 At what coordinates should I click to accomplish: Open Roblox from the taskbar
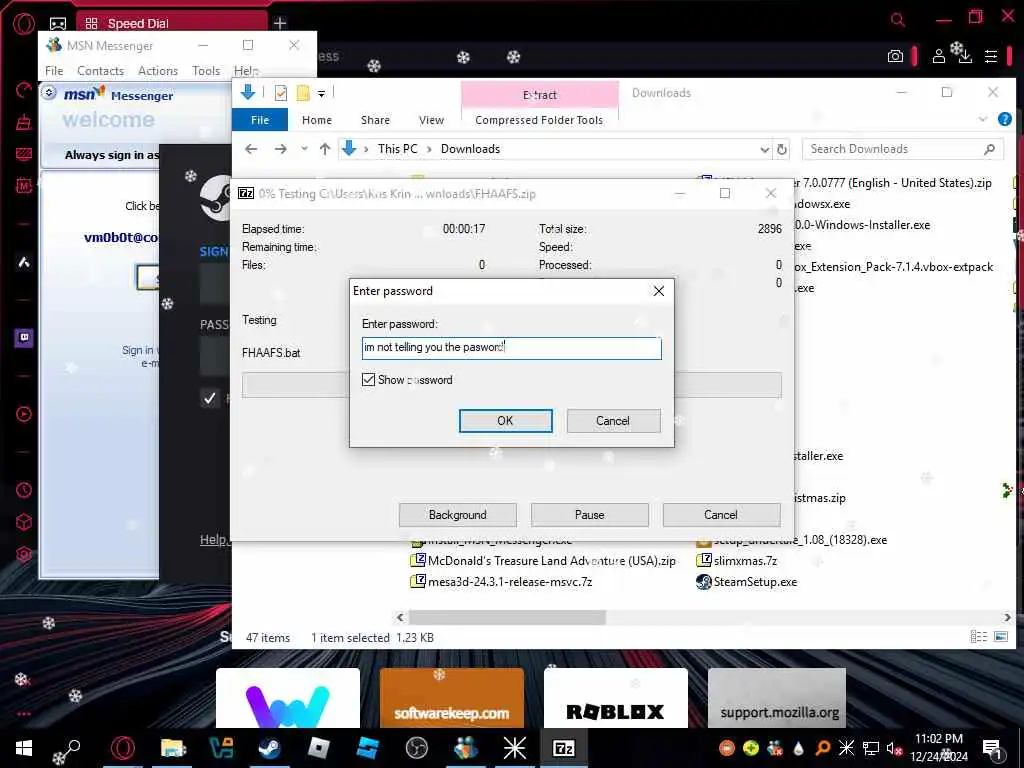pyautogui.click(x=319, y=748)
